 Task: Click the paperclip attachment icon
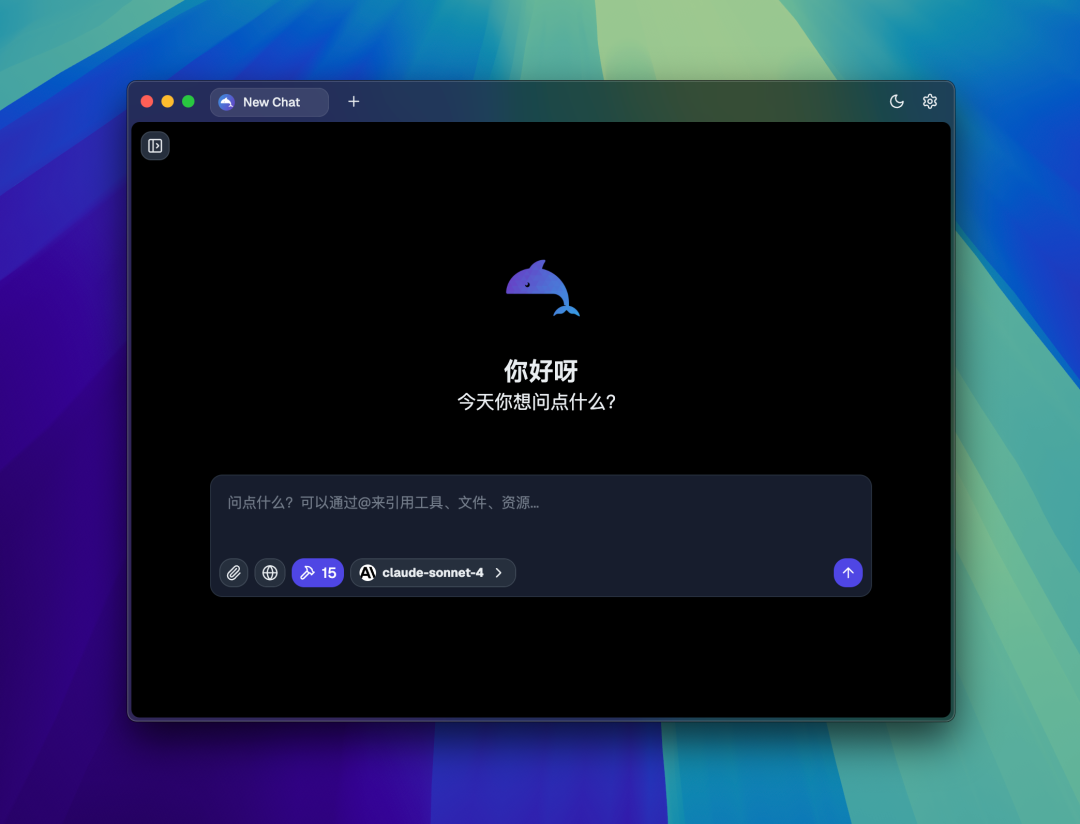tap(233, 572)
